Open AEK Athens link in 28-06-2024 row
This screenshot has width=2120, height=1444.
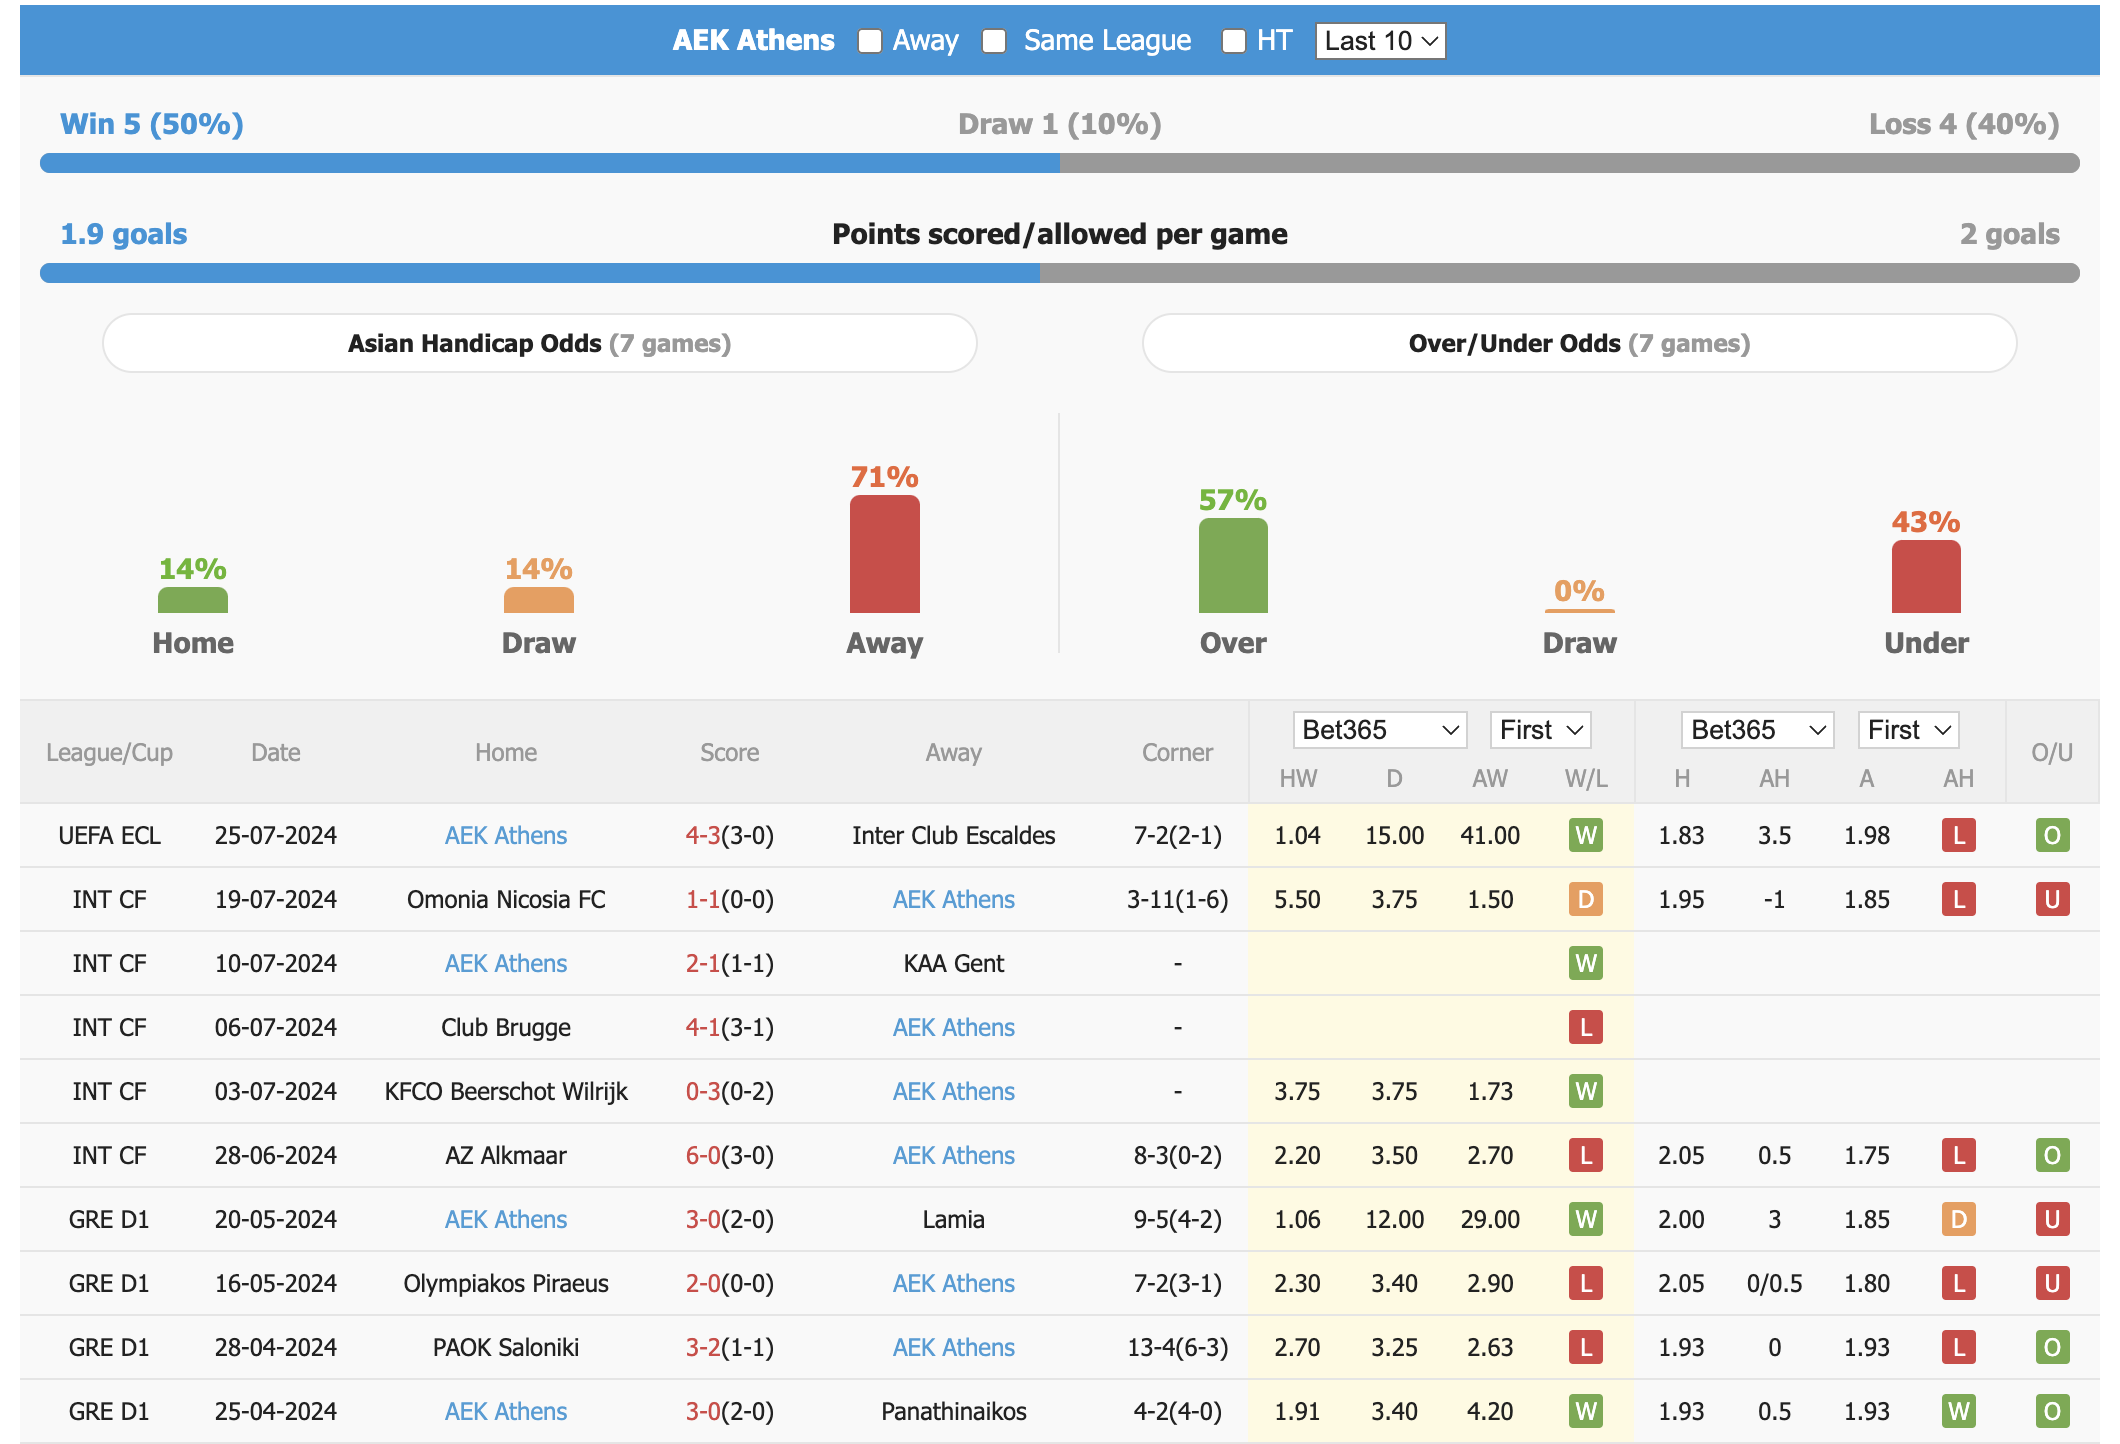[x=954, y=1155]
